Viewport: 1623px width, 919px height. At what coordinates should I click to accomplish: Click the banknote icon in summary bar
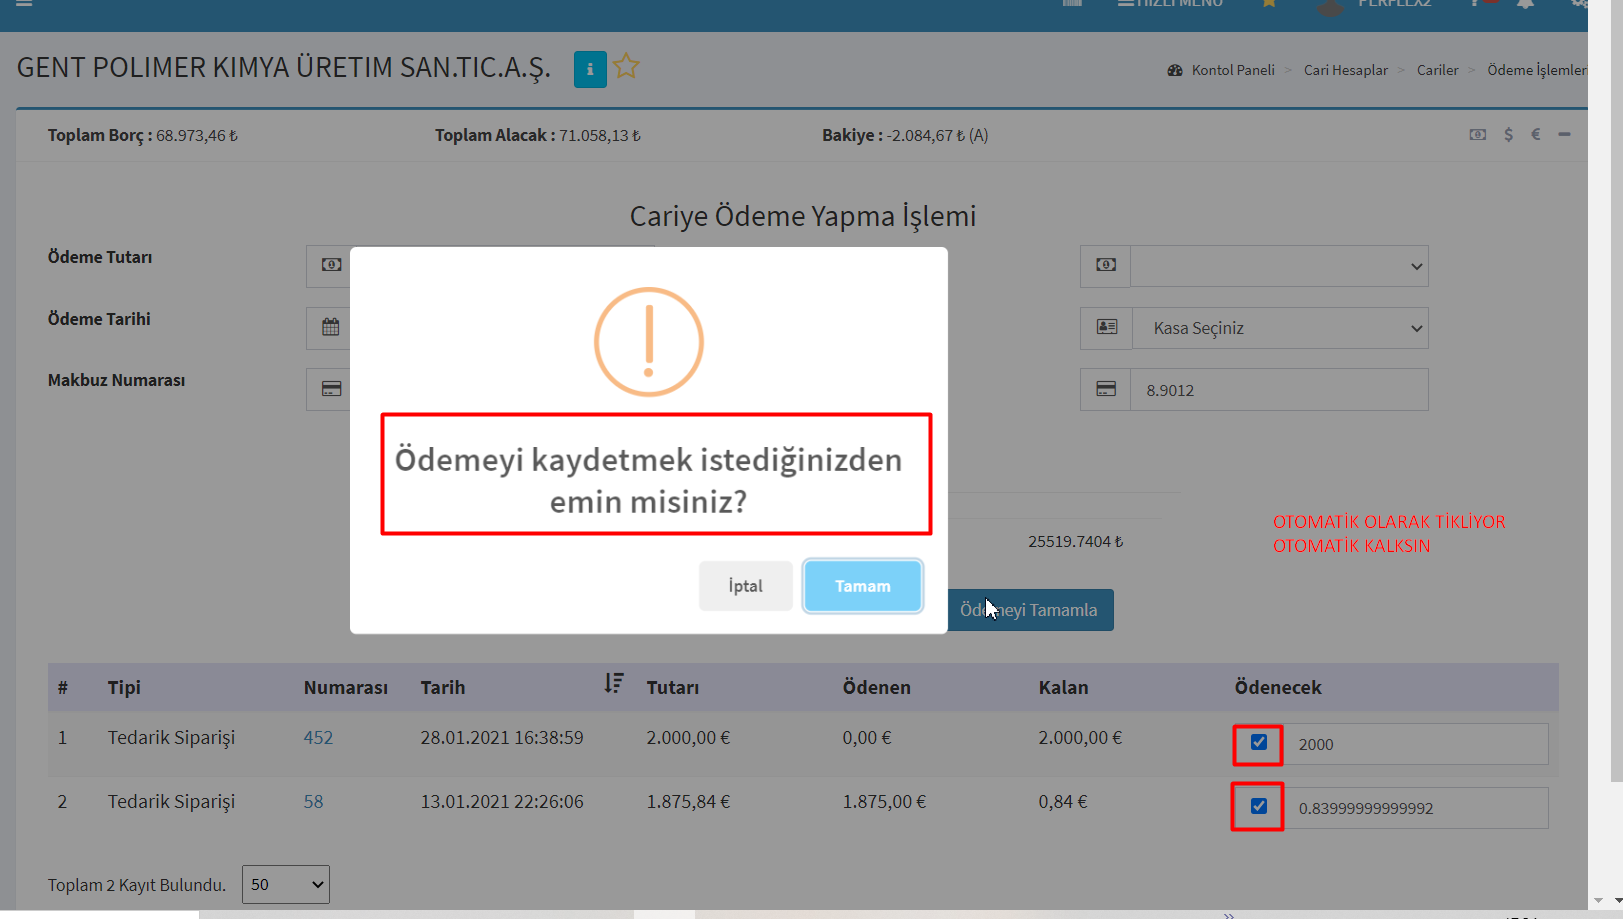pos(1477,134)
